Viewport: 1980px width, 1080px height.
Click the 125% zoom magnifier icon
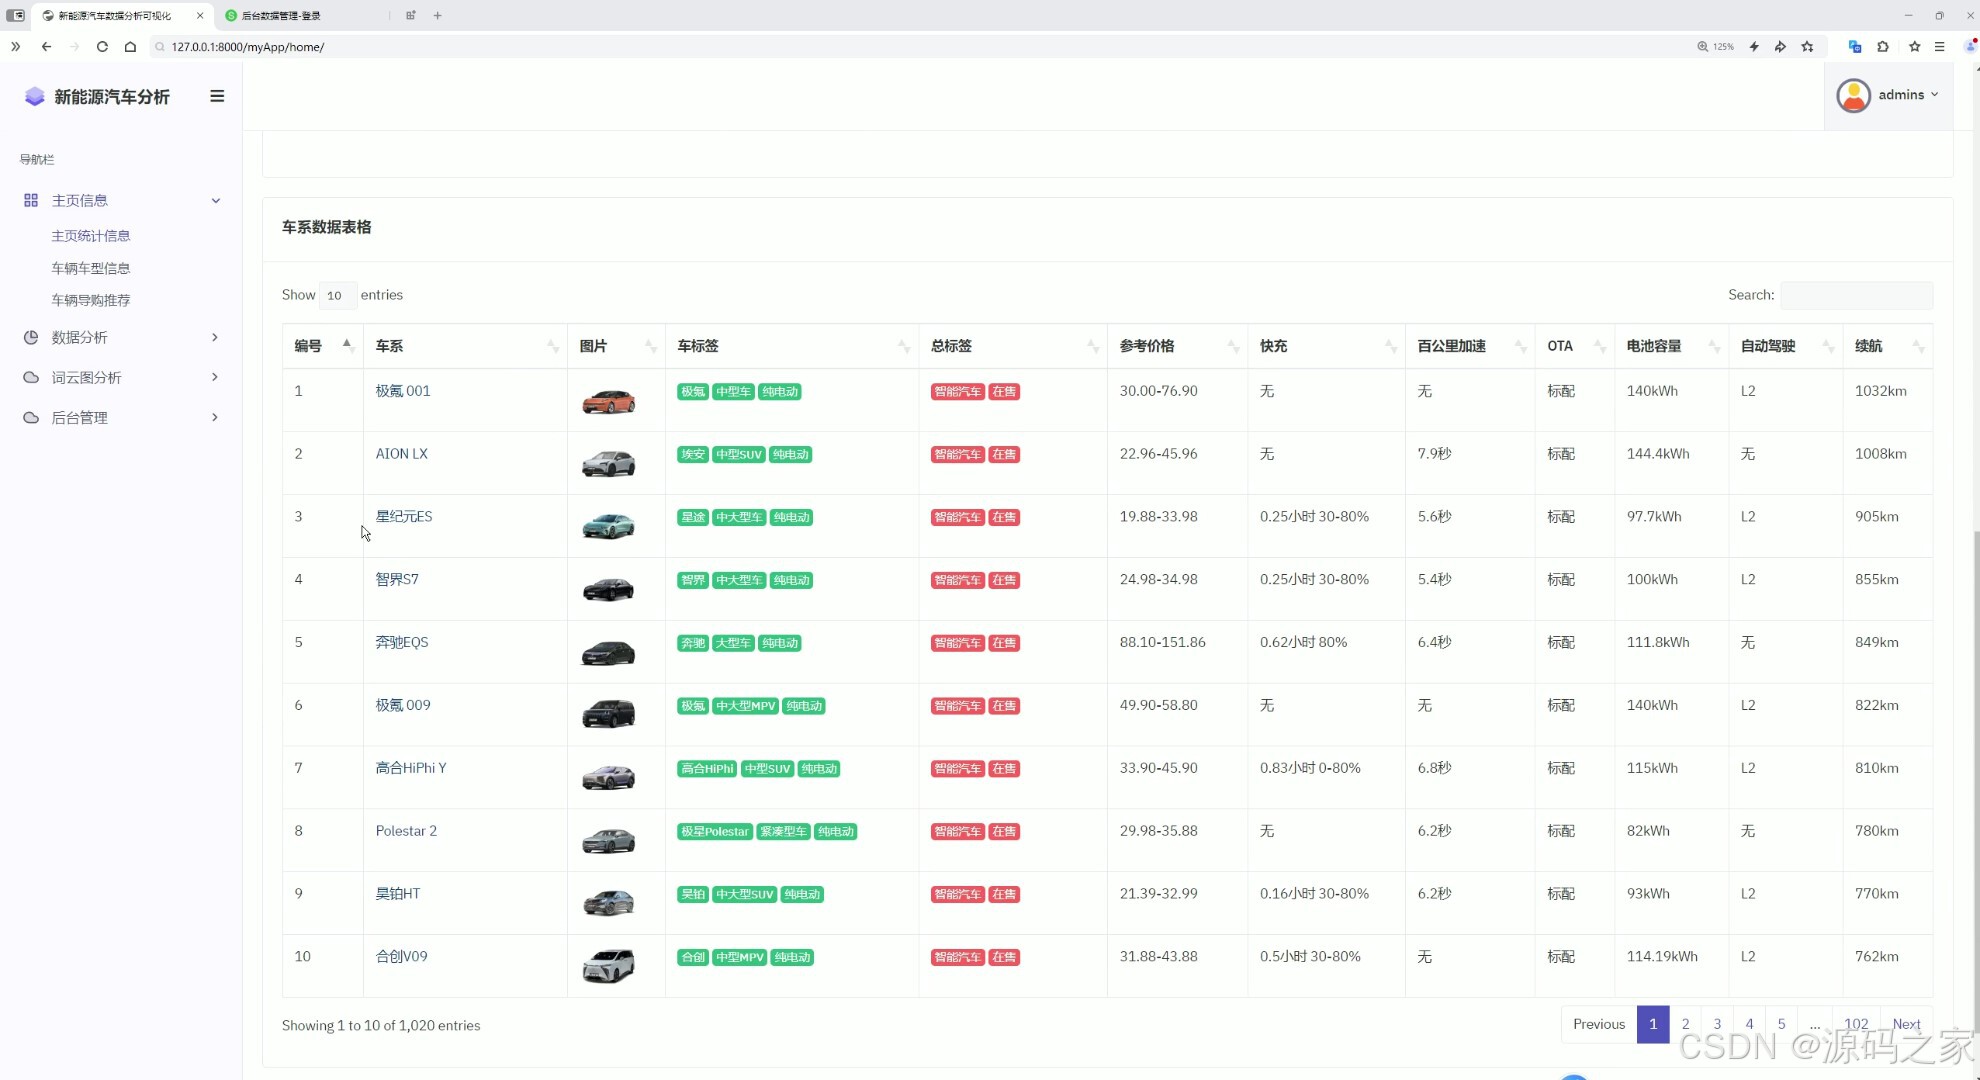[1702, 47]
